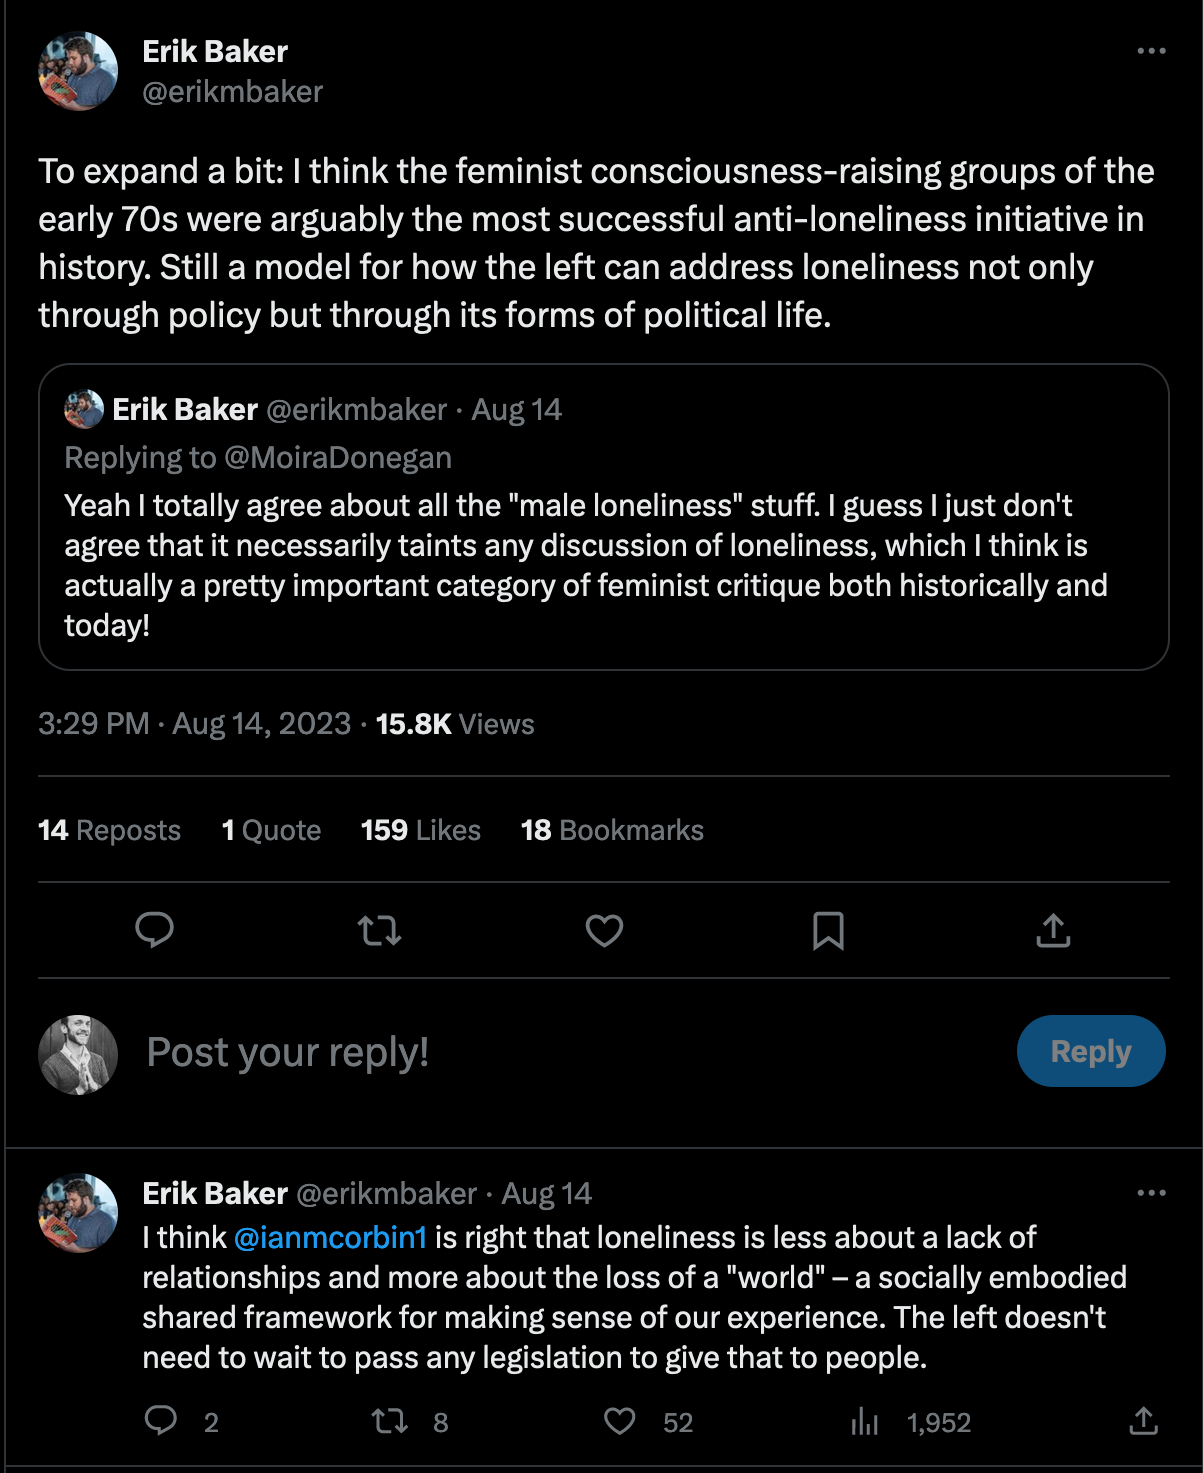This screenshot has width=1203, height=1473.
Task: Share the reply tweet about loneliness
Action: click(x=1143, y=1421)
